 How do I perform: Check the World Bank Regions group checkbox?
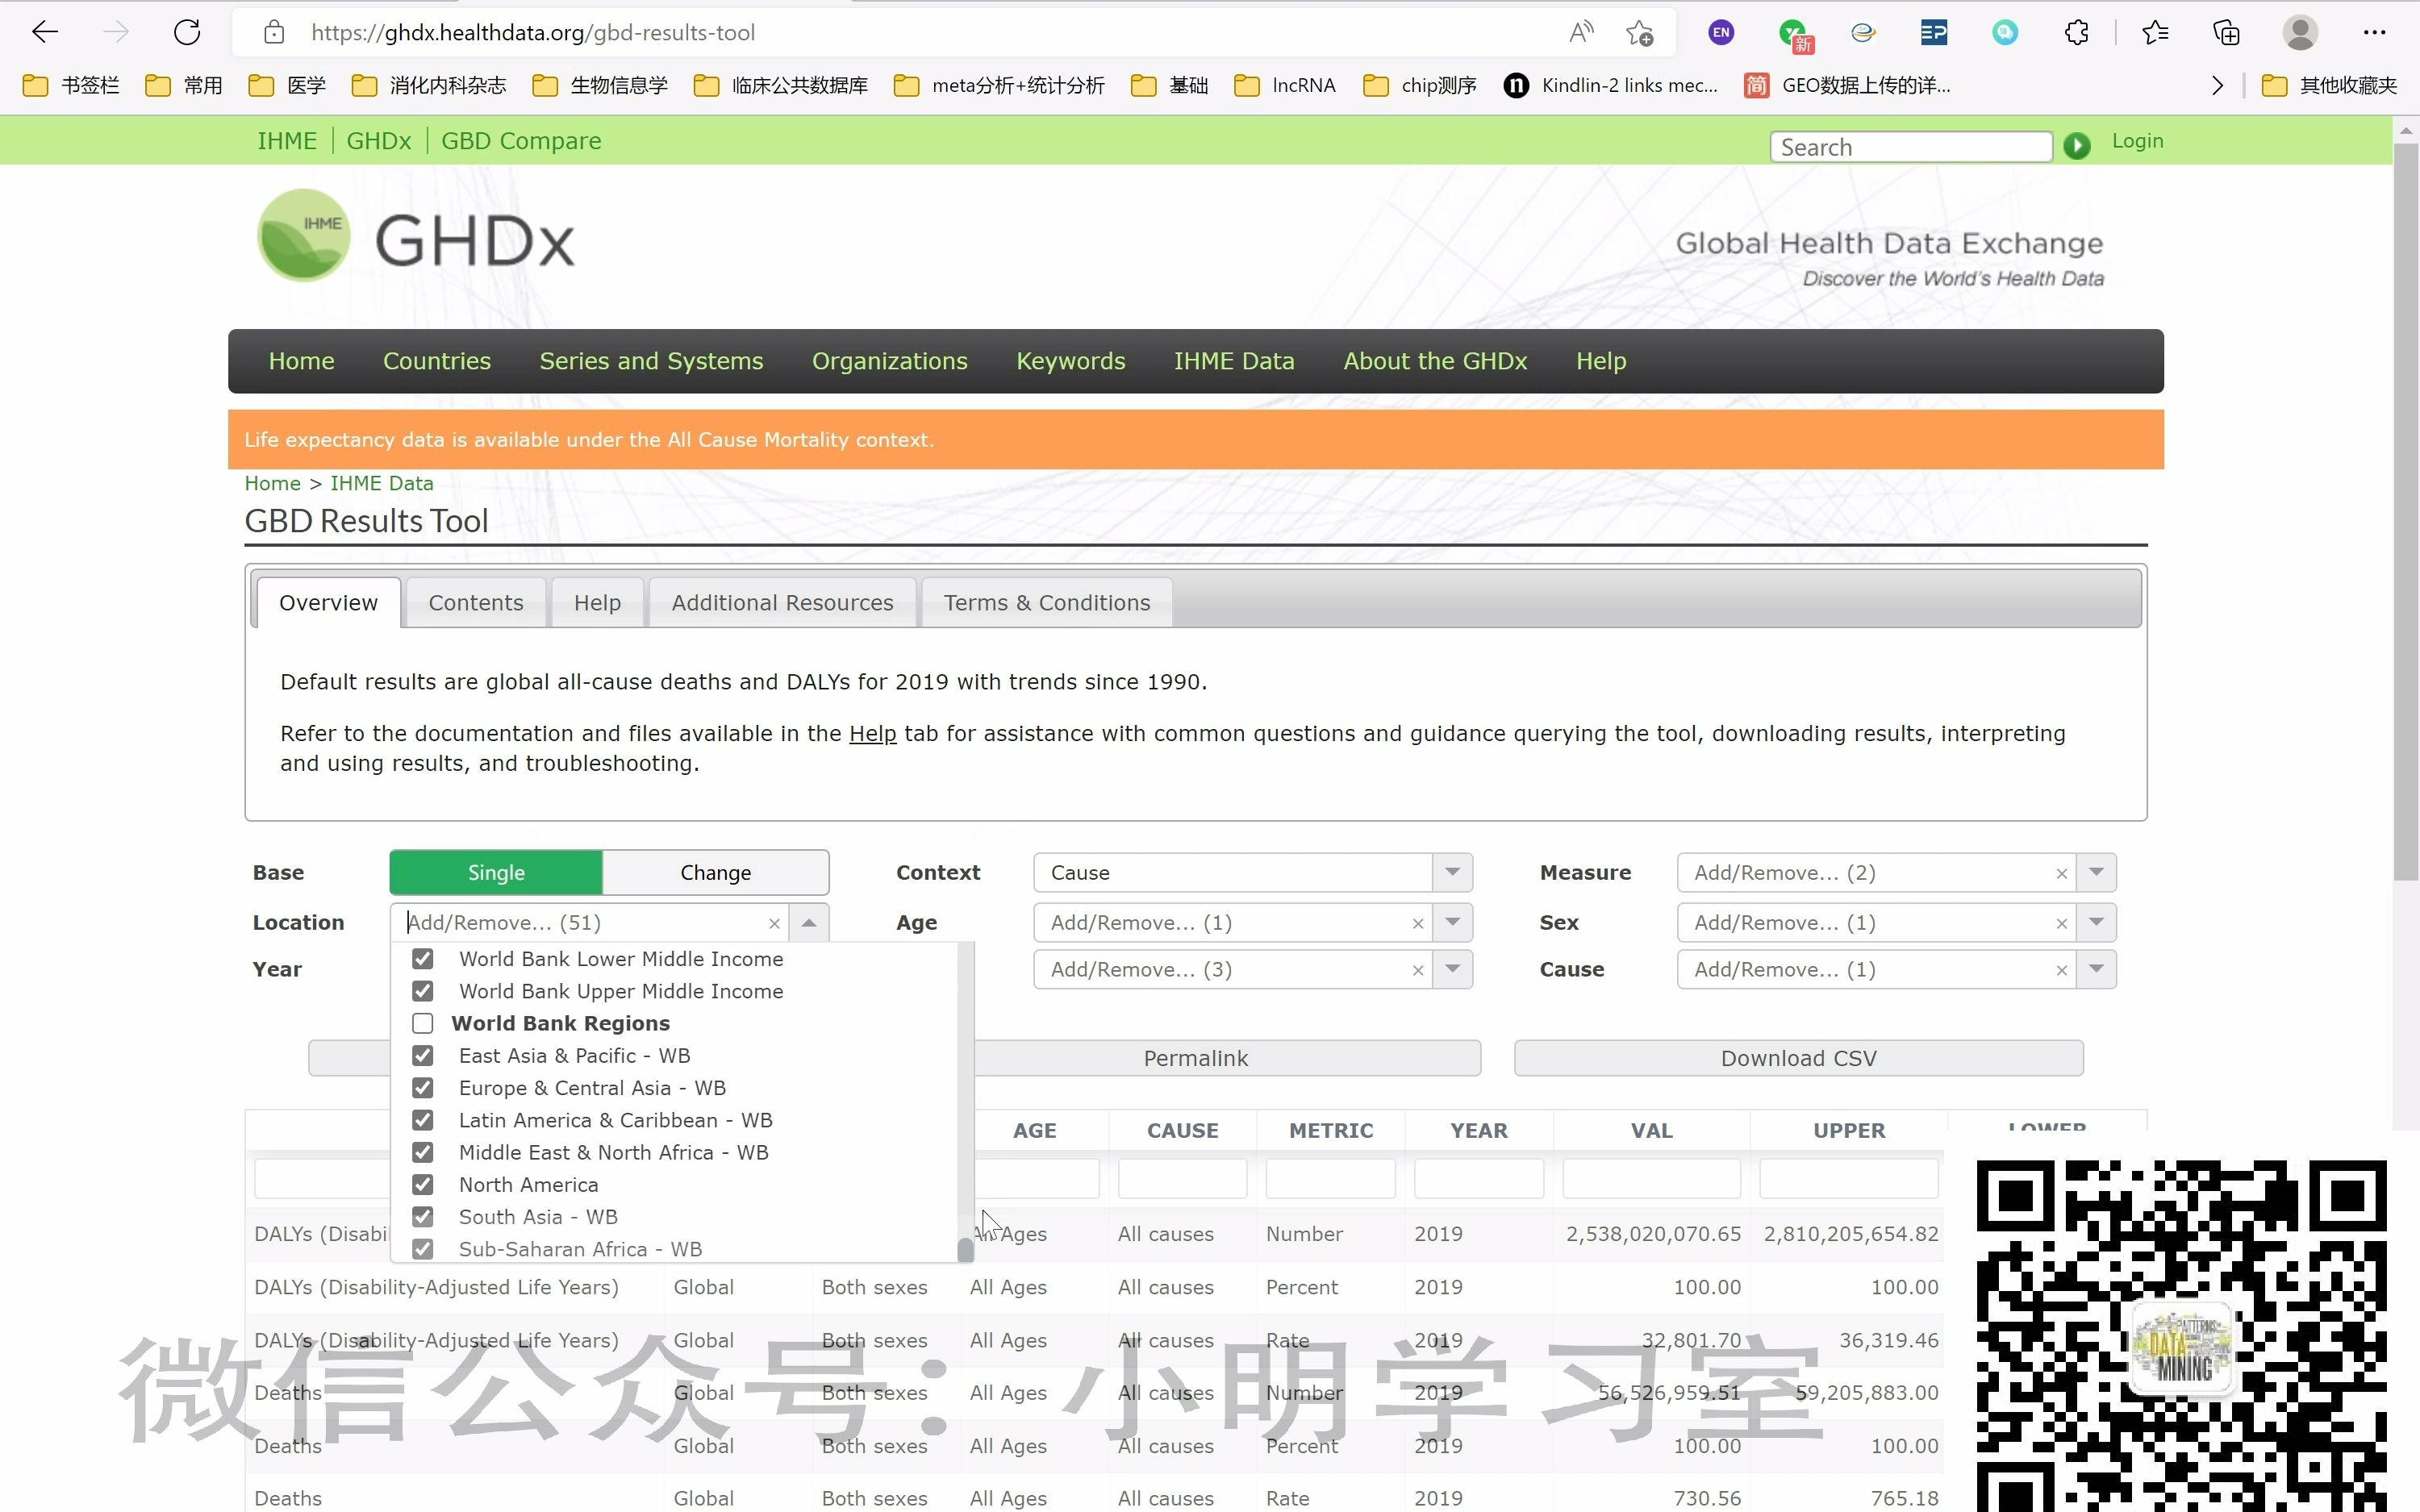pos(423,1023)
